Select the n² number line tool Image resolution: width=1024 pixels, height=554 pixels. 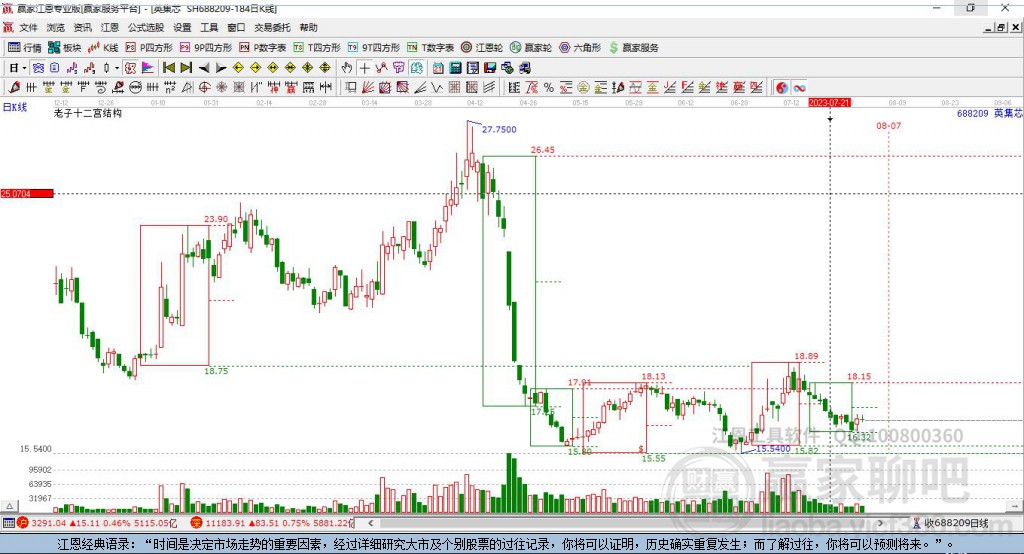[170, 88]
